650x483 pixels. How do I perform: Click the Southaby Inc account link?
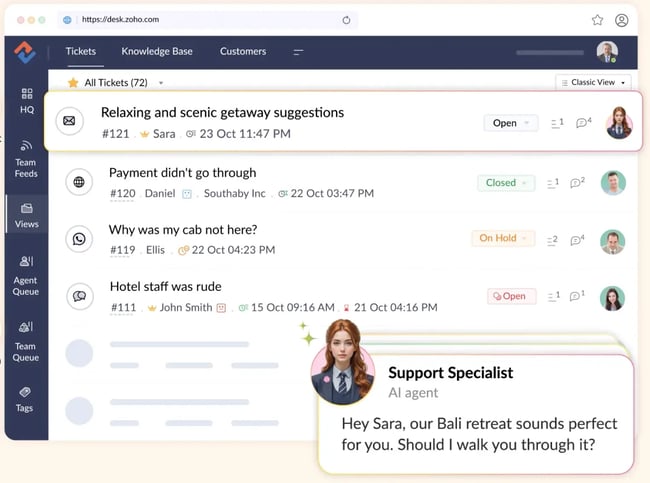coord(235,193)
